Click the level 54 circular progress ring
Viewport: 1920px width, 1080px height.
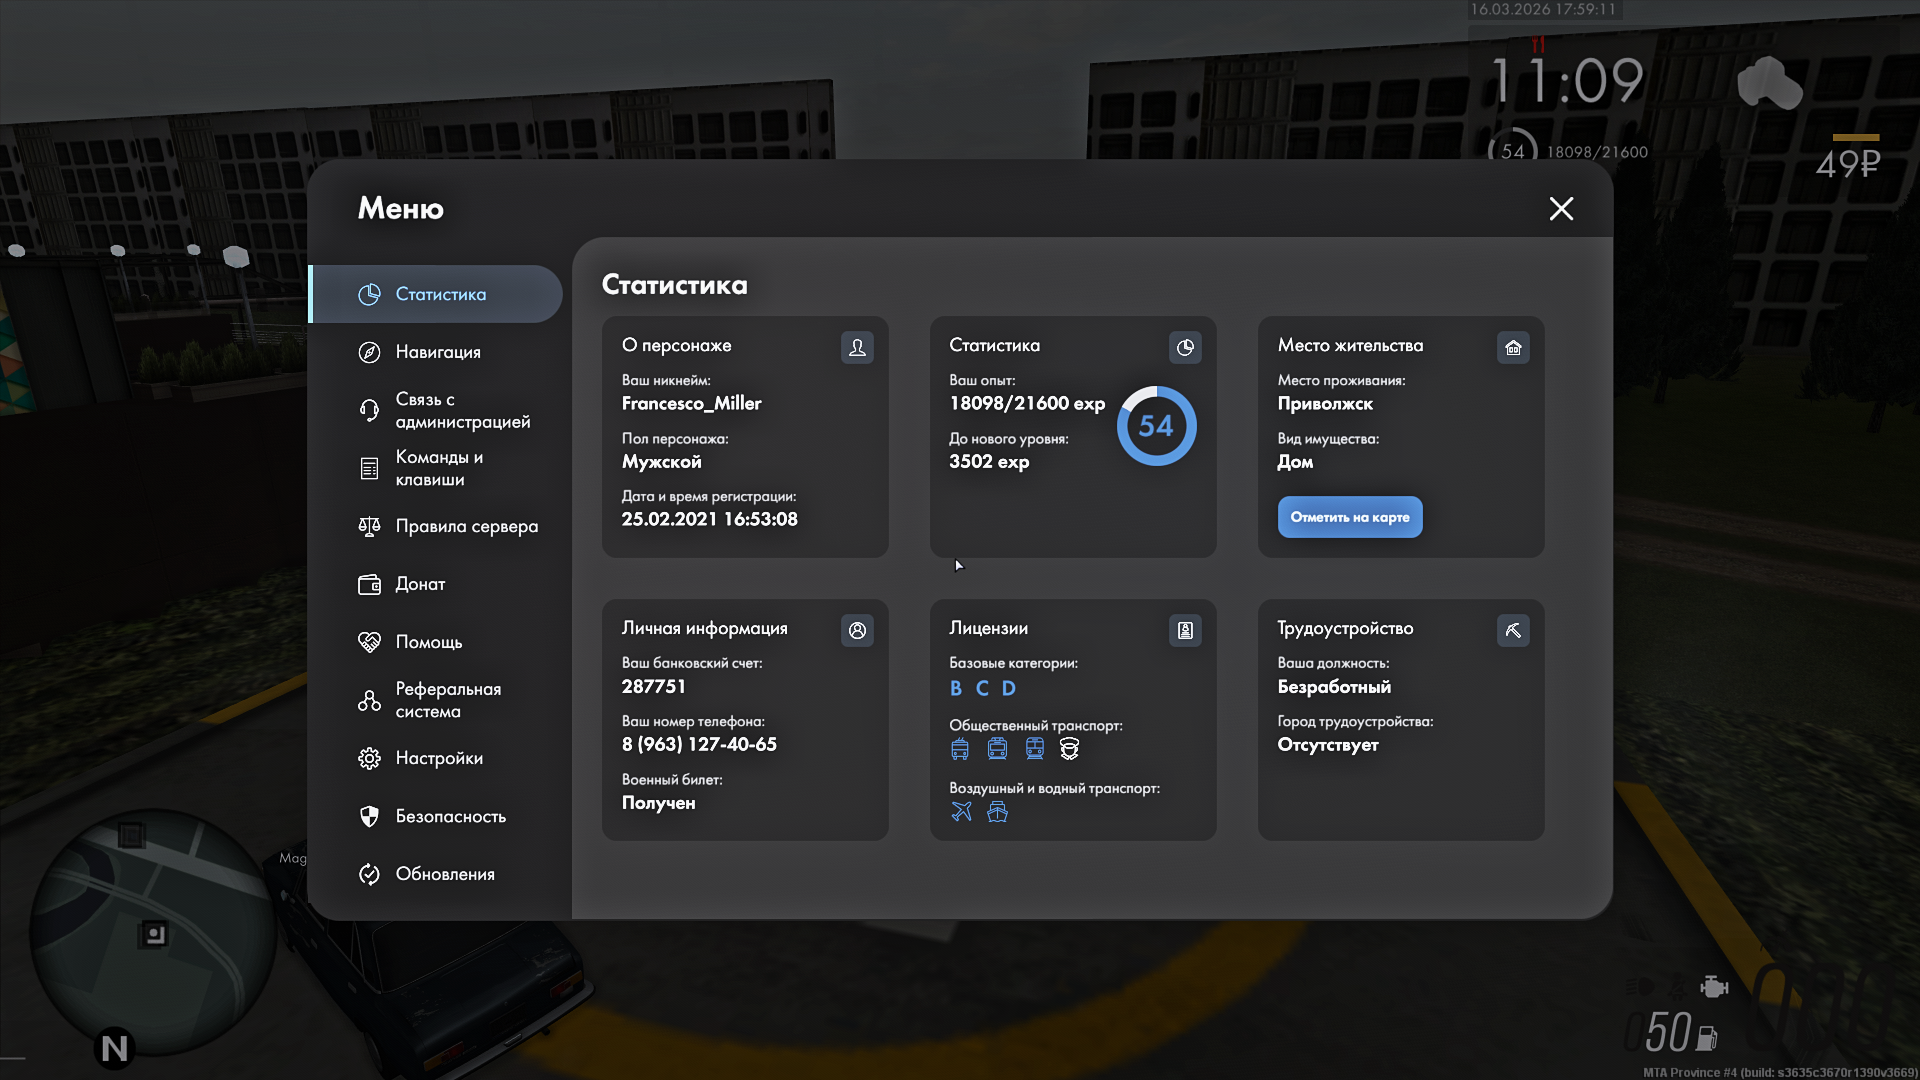pos(1156,426)
